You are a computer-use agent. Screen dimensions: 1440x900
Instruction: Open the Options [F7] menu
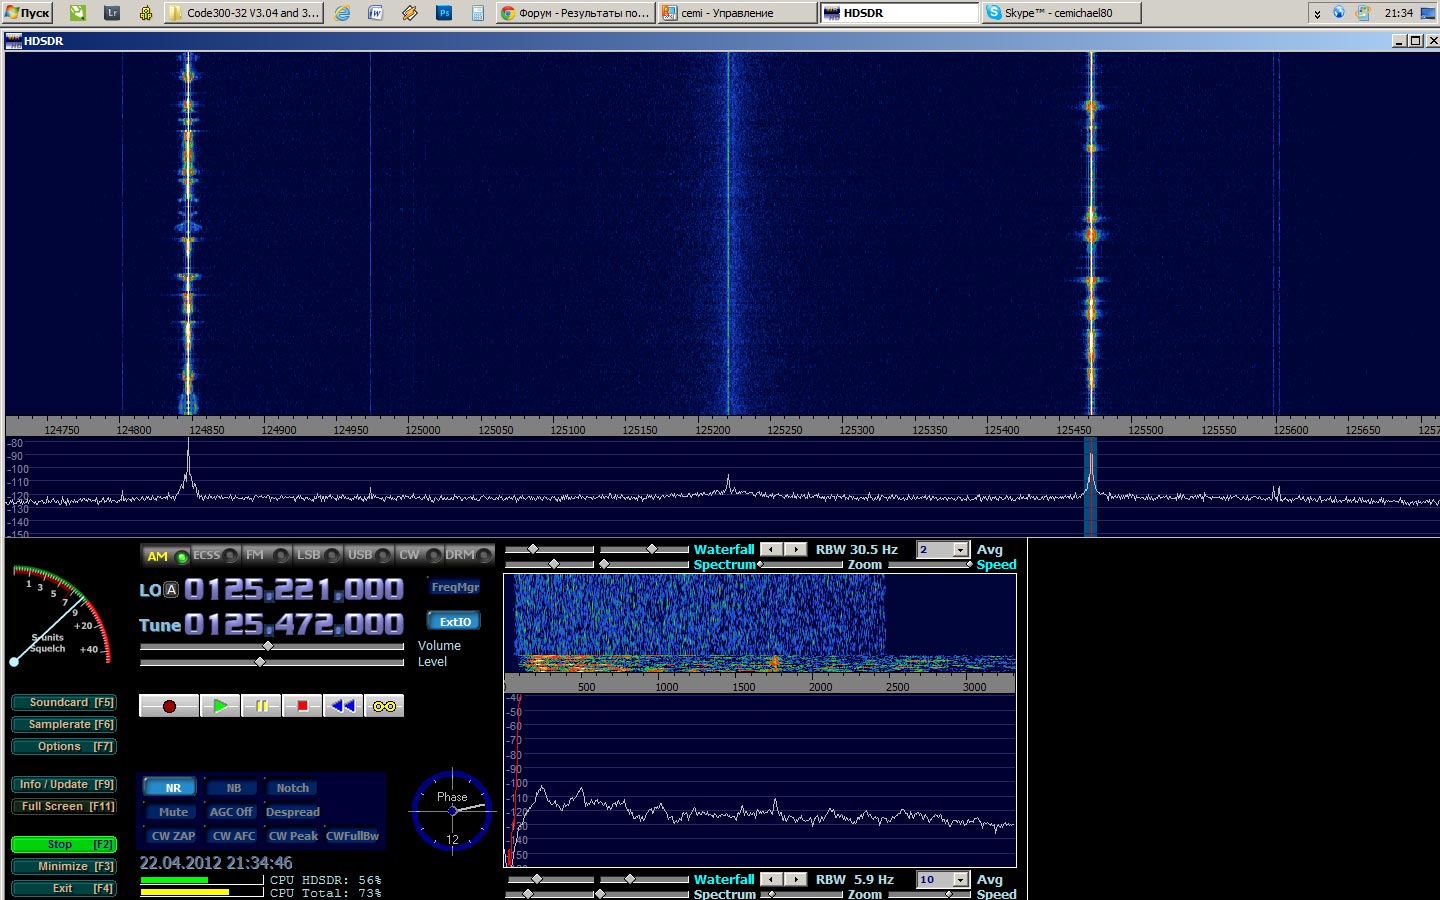64,747
